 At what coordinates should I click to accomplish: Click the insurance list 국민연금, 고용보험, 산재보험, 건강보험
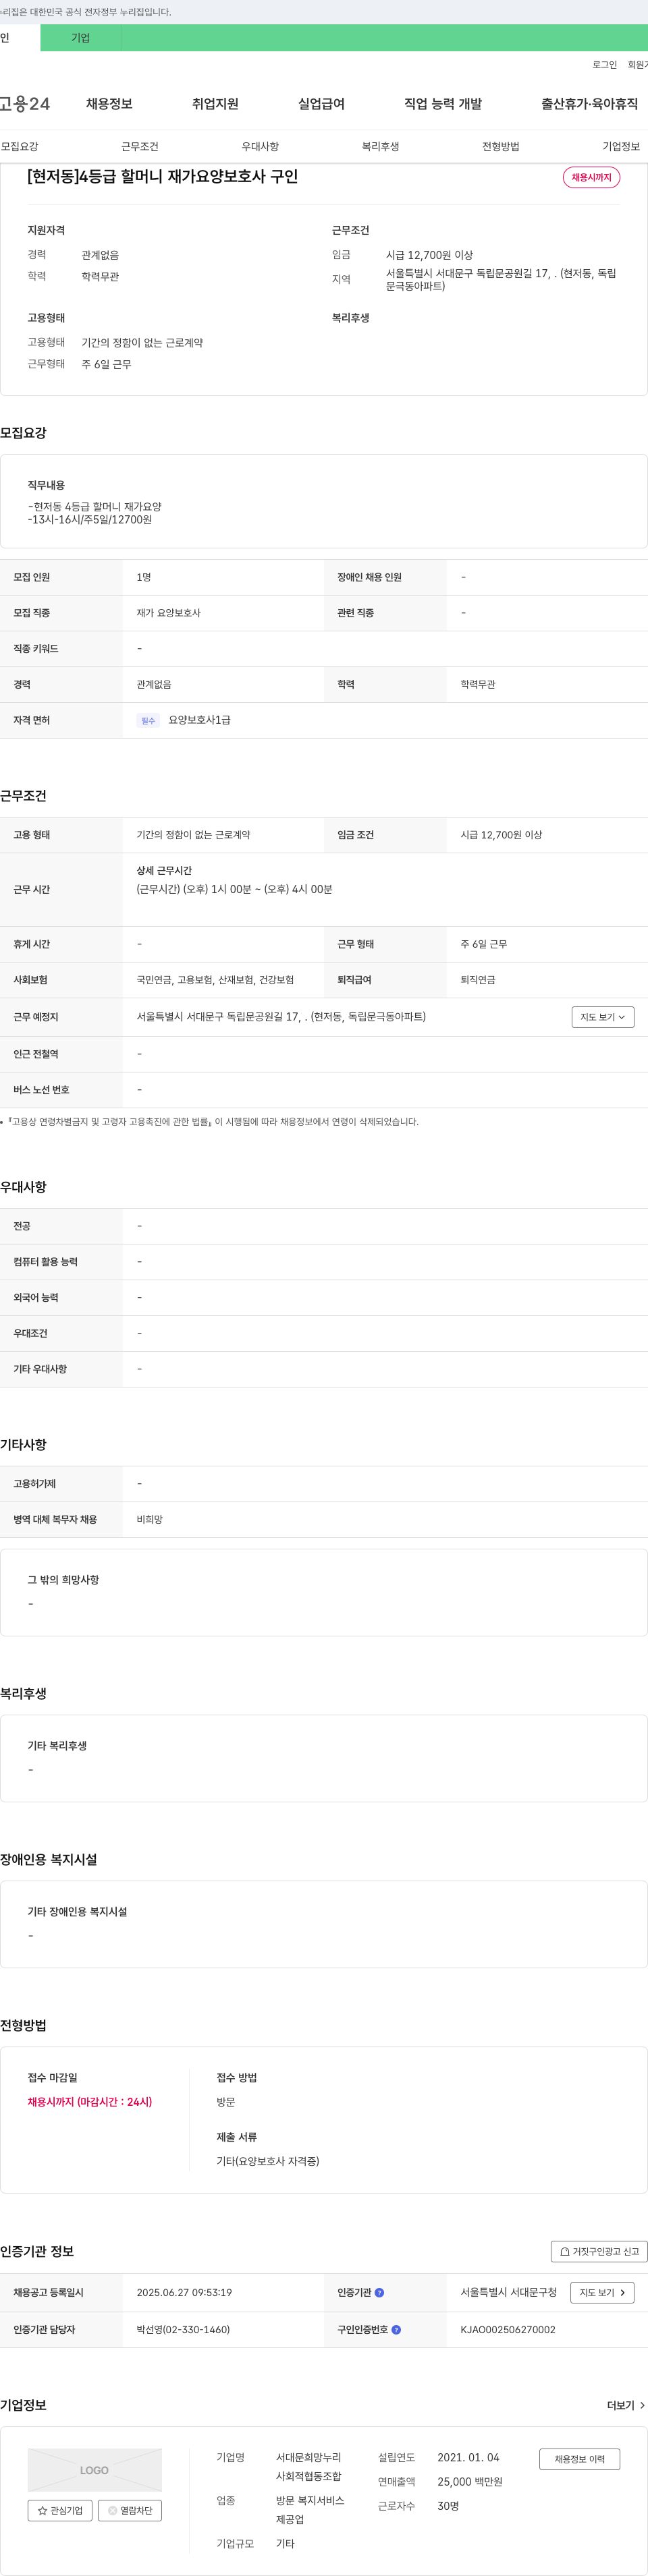tap(215, 980)
